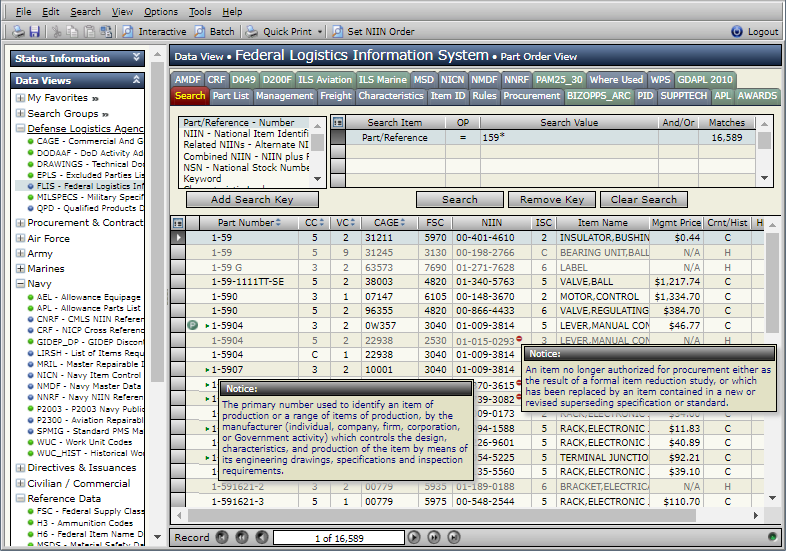Click the Search button
This screenshot has width=786, height=551.
460,200
